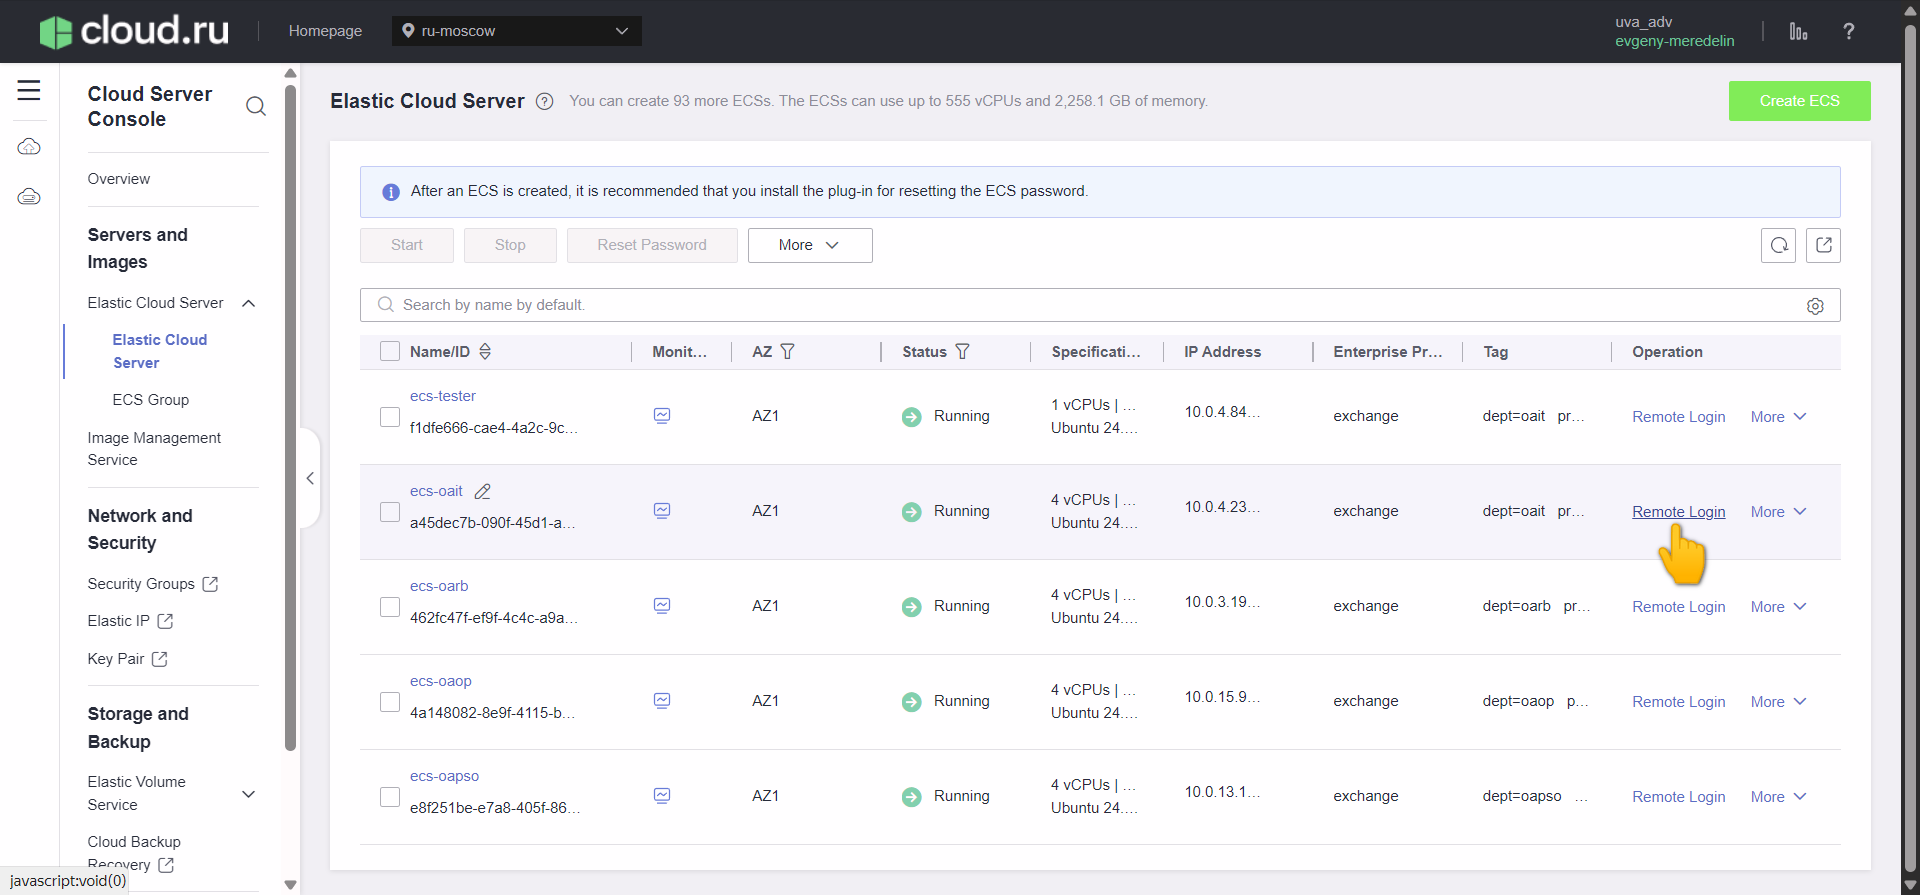Click the Create ECS button
The width and height of the screenshot is (1920, 895).
pos(1798,101)
